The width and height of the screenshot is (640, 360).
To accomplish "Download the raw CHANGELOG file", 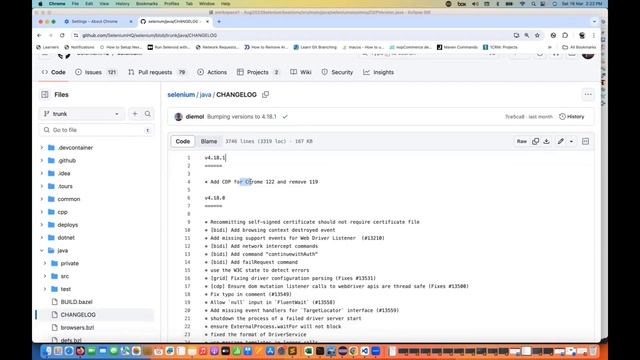I will tap(547, 141).
